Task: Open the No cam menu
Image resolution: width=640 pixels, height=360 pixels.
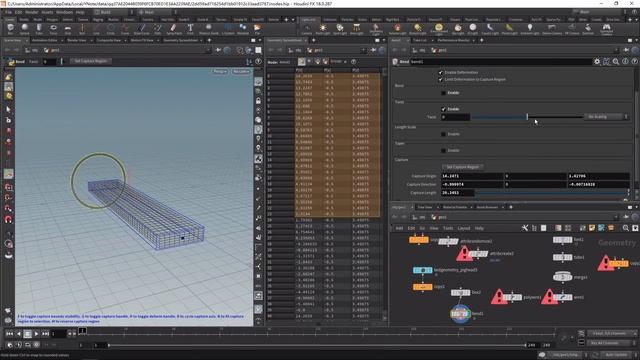Action: pos(241,71)
